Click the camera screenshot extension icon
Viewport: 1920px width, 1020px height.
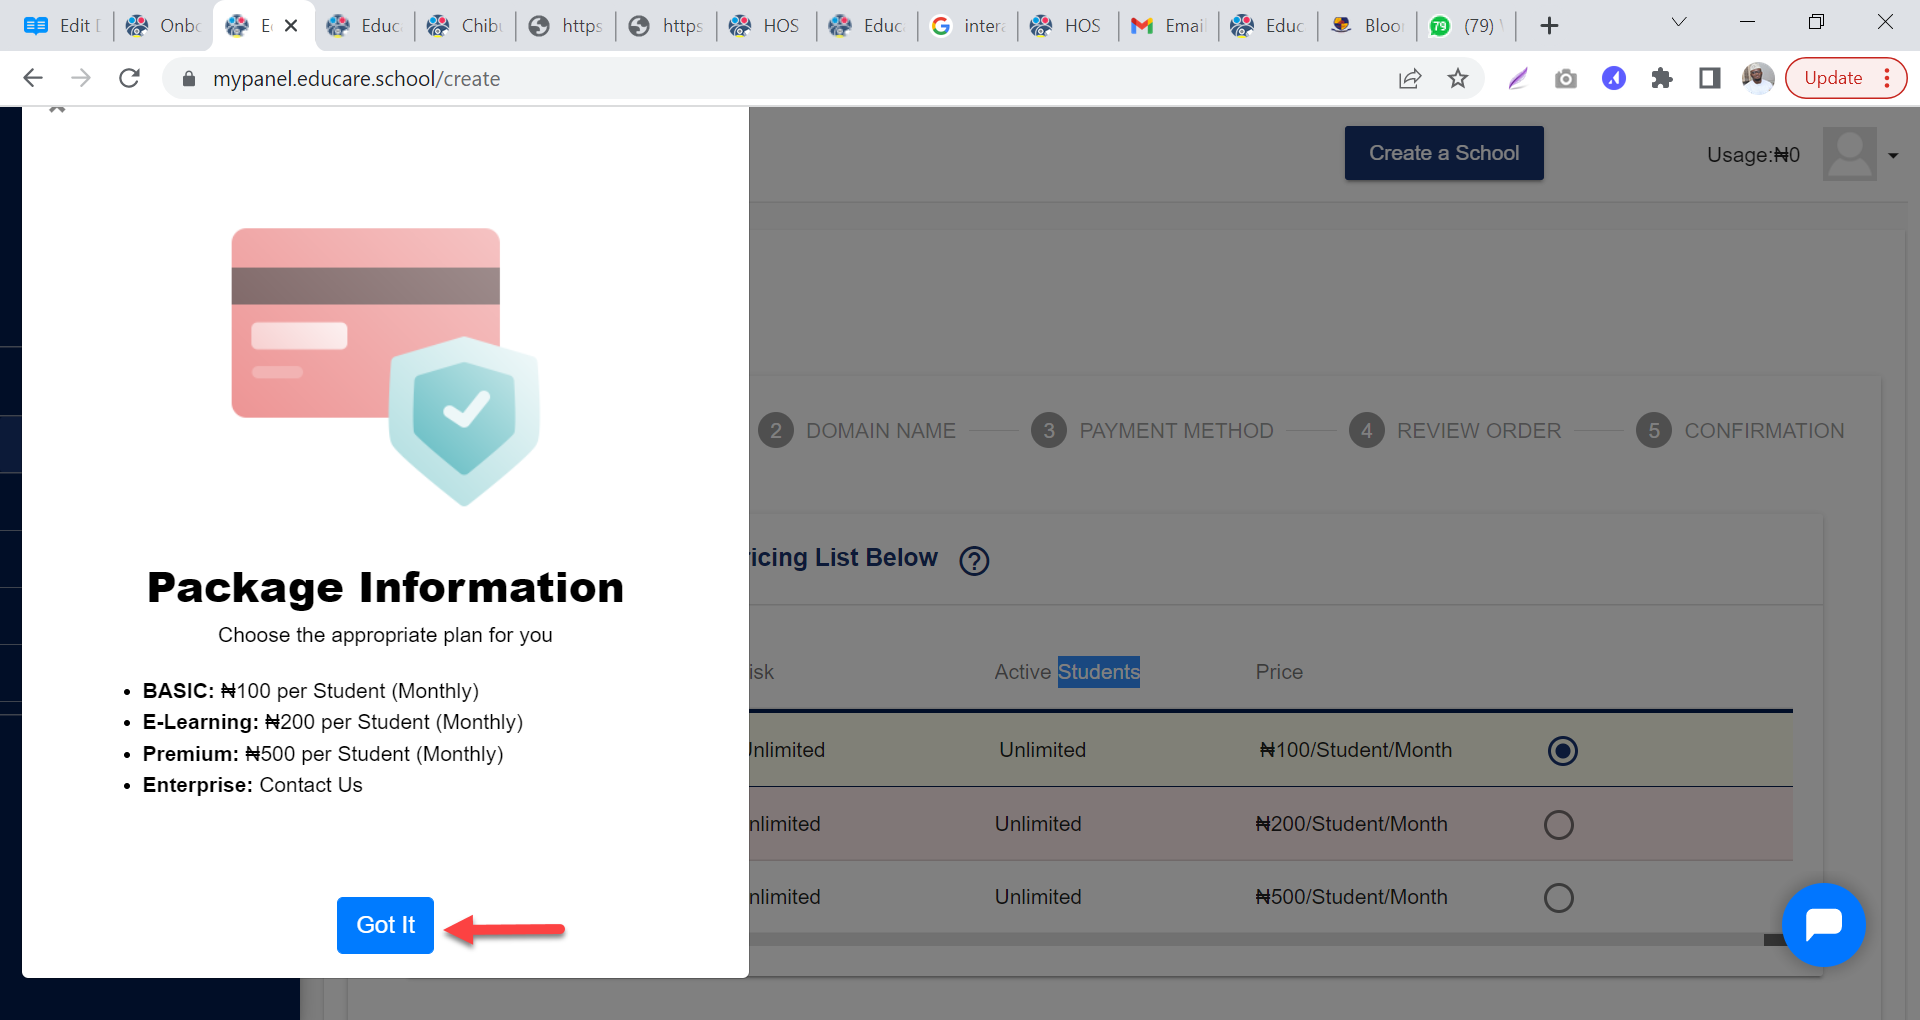tap(1566, 79)
